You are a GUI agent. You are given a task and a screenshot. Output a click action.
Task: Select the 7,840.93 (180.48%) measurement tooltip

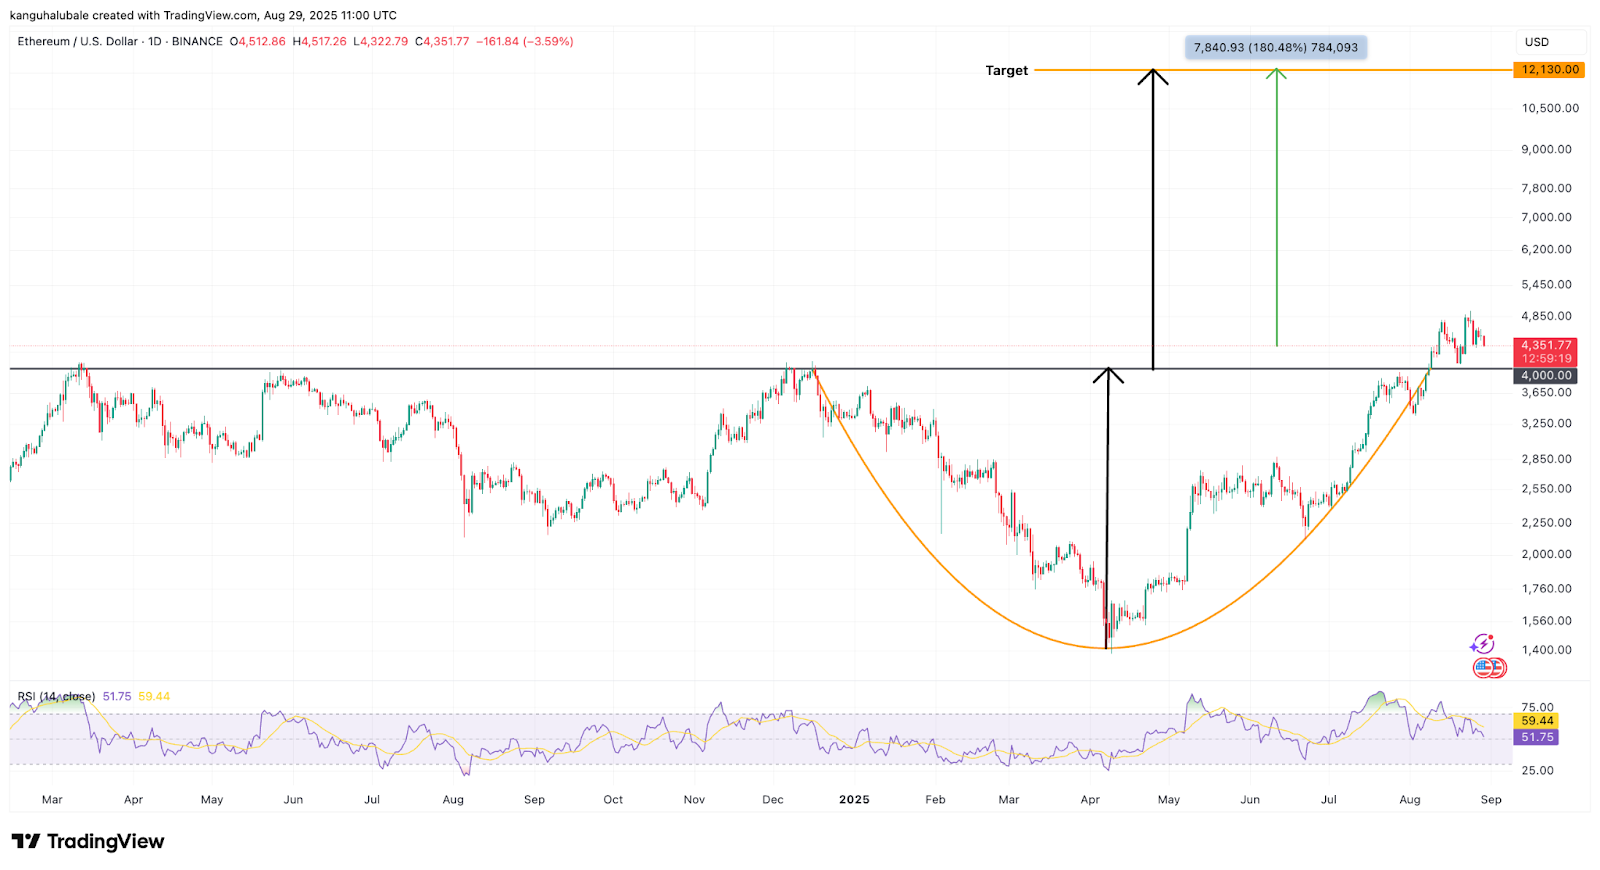tap(1275, 47)
